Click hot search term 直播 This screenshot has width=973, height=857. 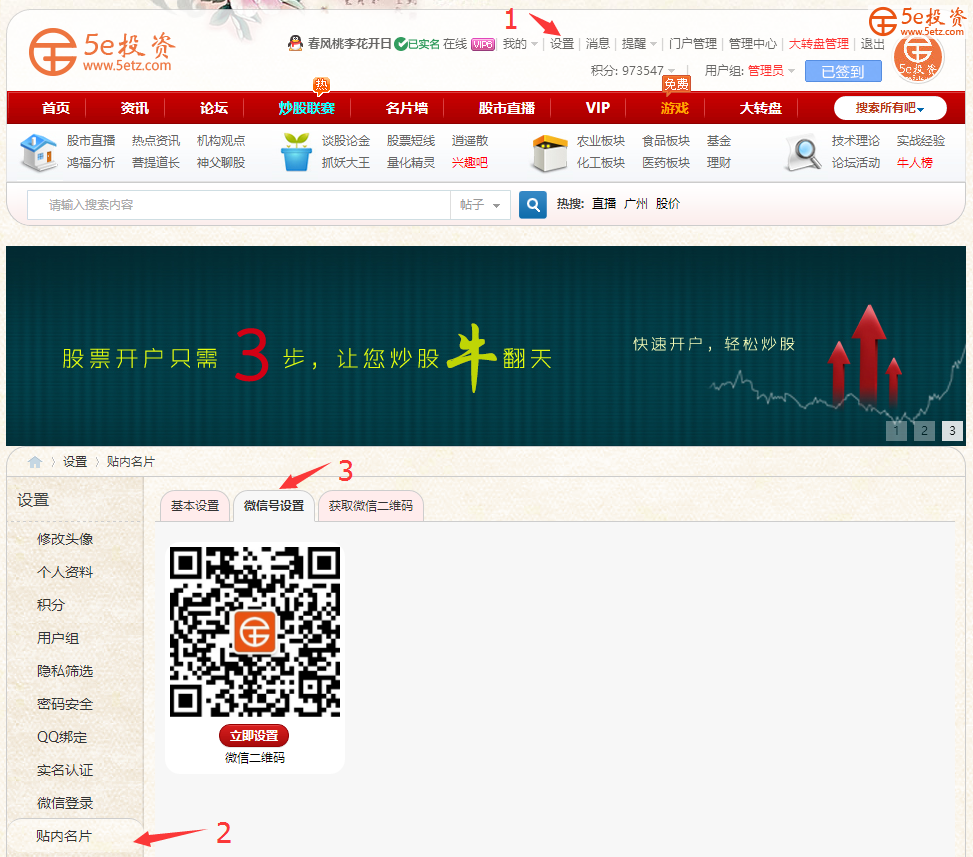[x=604, y=204]
